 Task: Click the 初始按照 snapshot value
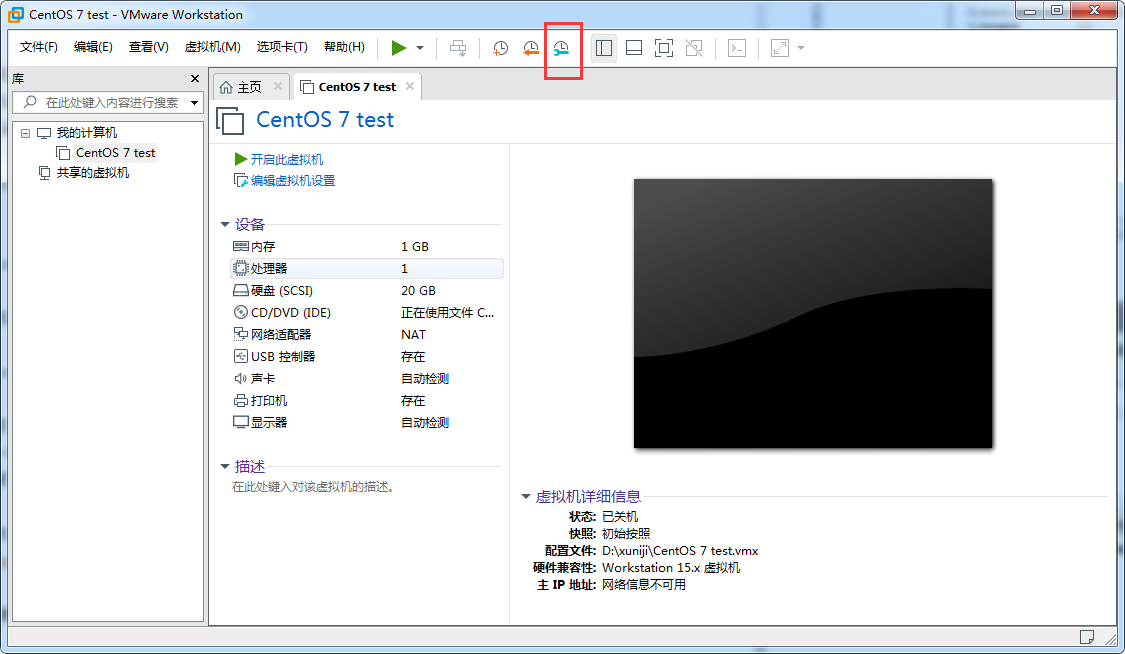[626, 534]
